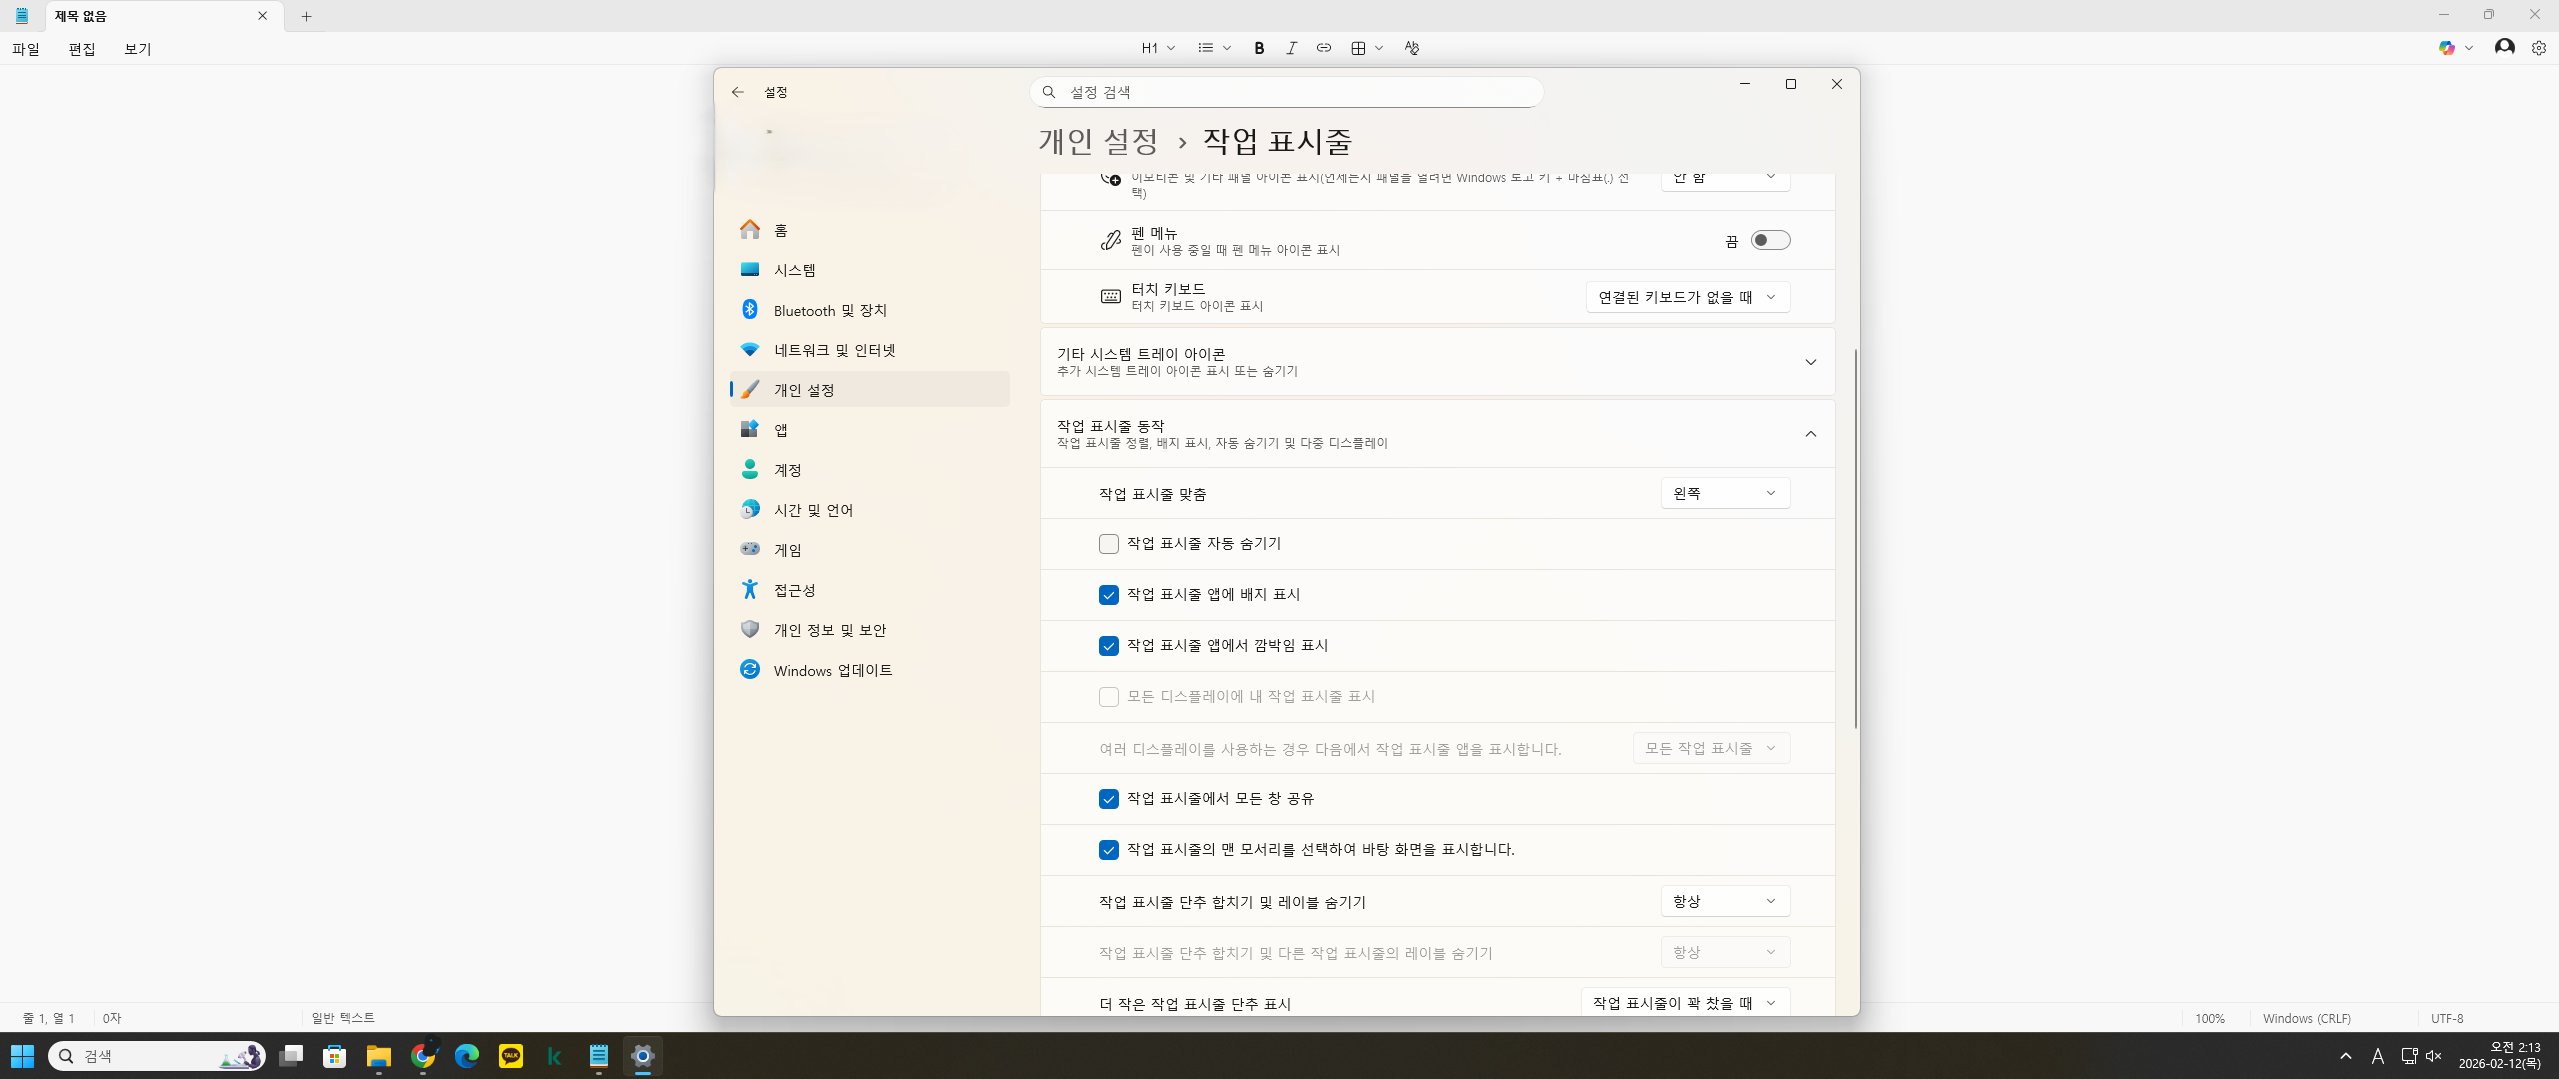The height and width of the screenshot is (1079, 2559).
Task: Enable 작업 표시줄 자동 숨기기
Action: pos(1108,543)
